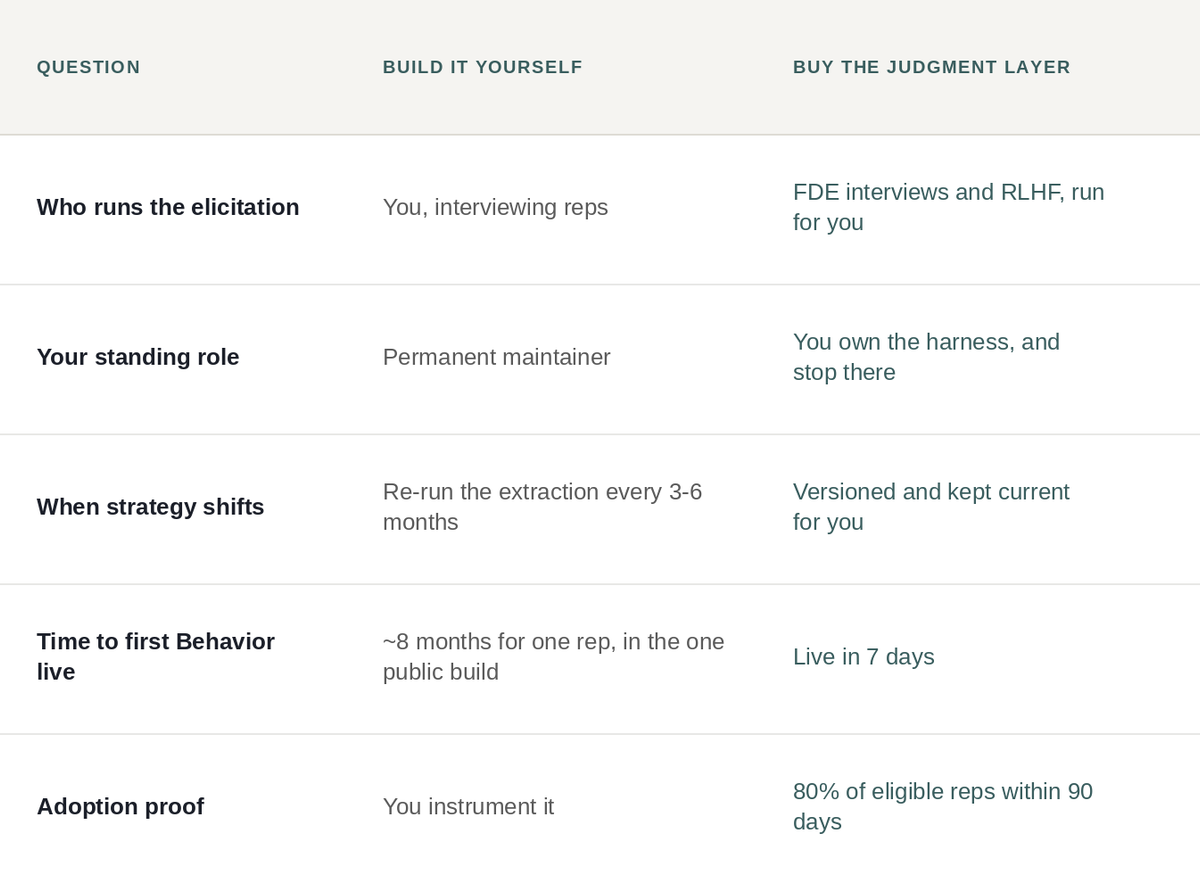Screen dimensions: 1200x883
Task: Select the 'When strategy shifts' row label
Action: click(150, 507)
